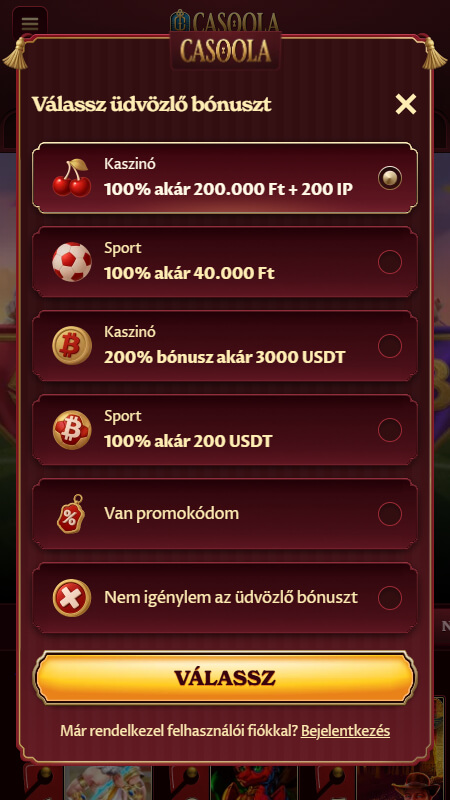
Task: Select Sport 100% akár 40.000 Ft radio
Action: pos(390,262)
